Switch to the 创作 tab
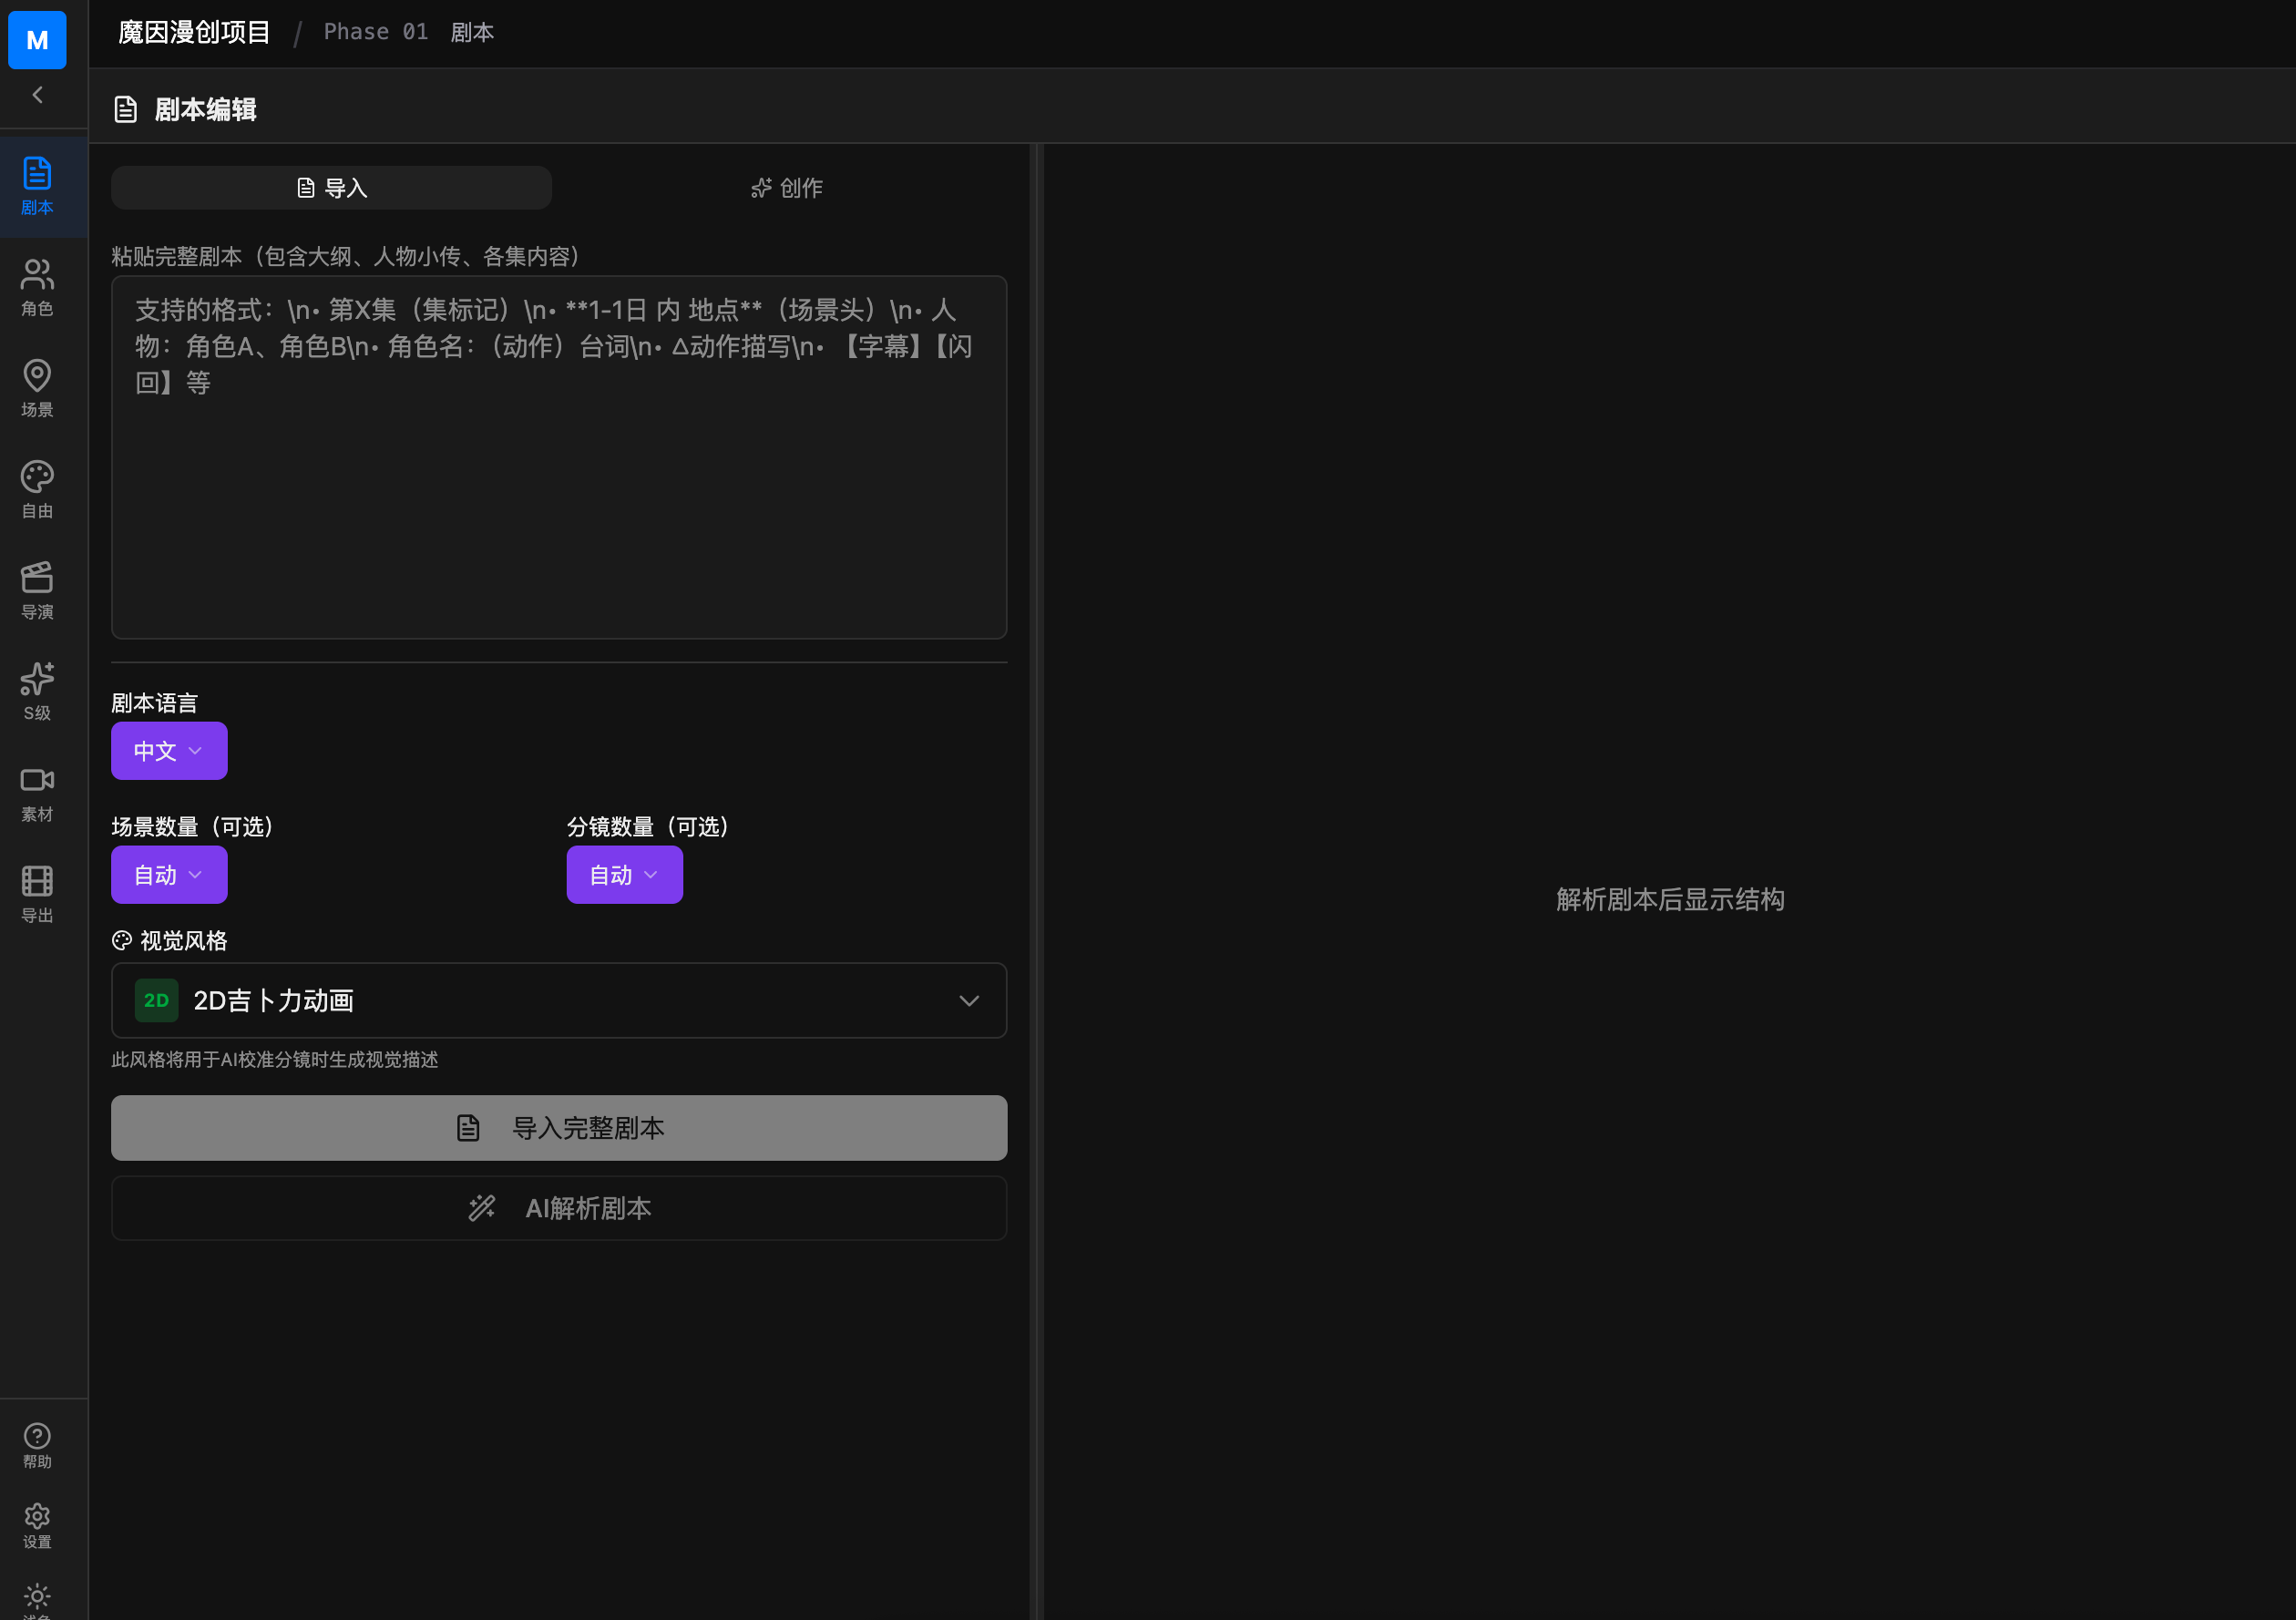The width and height of the screenshot is (2296, 1620). [786, 188]
